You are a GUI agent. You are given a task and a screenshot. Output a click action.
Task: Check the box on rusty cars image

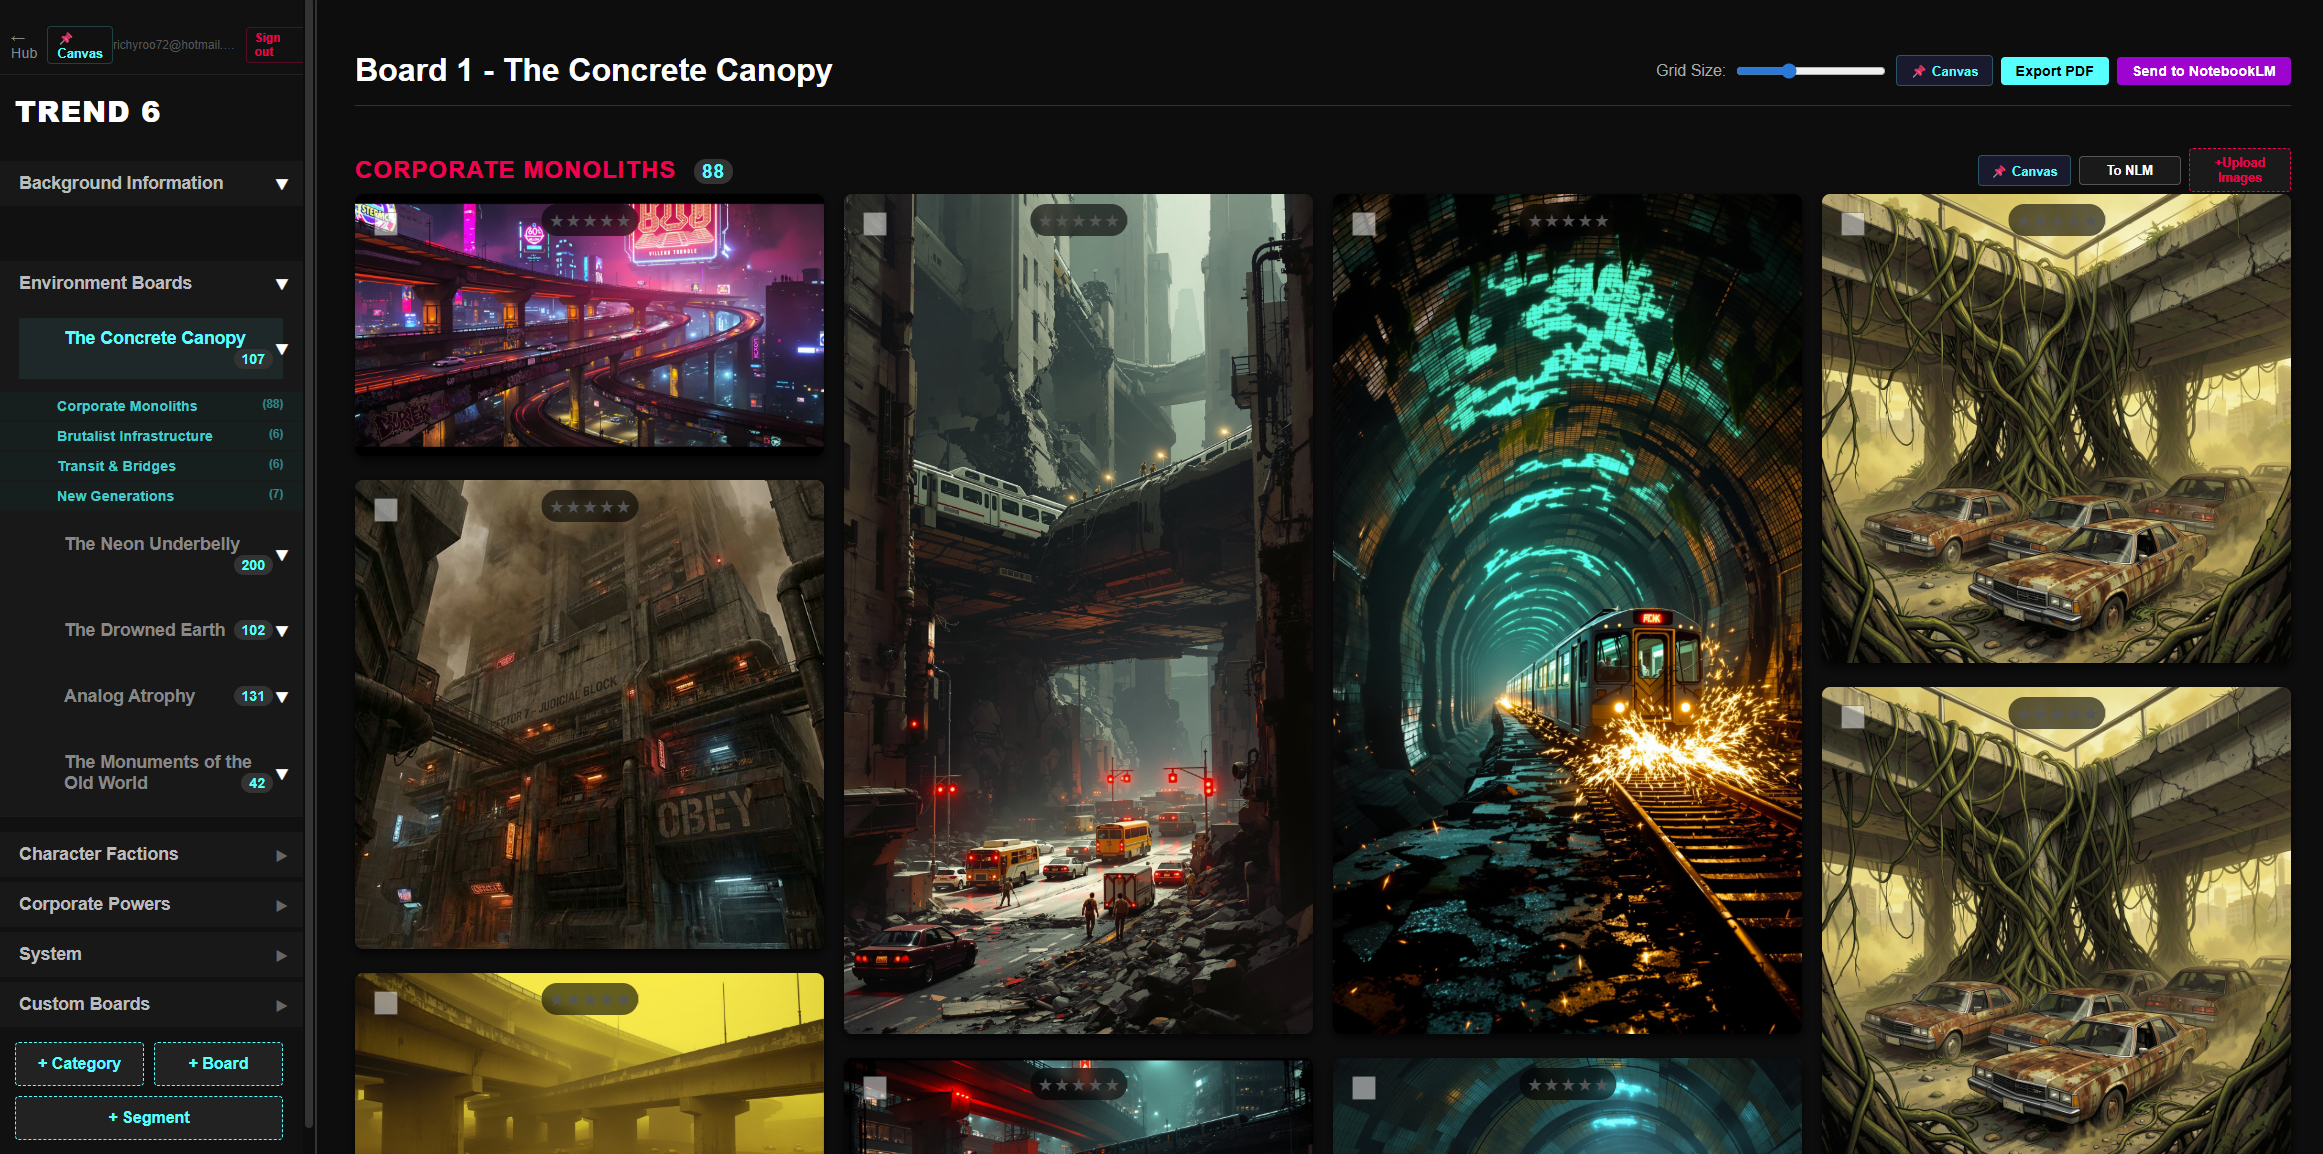[1853, 224]
